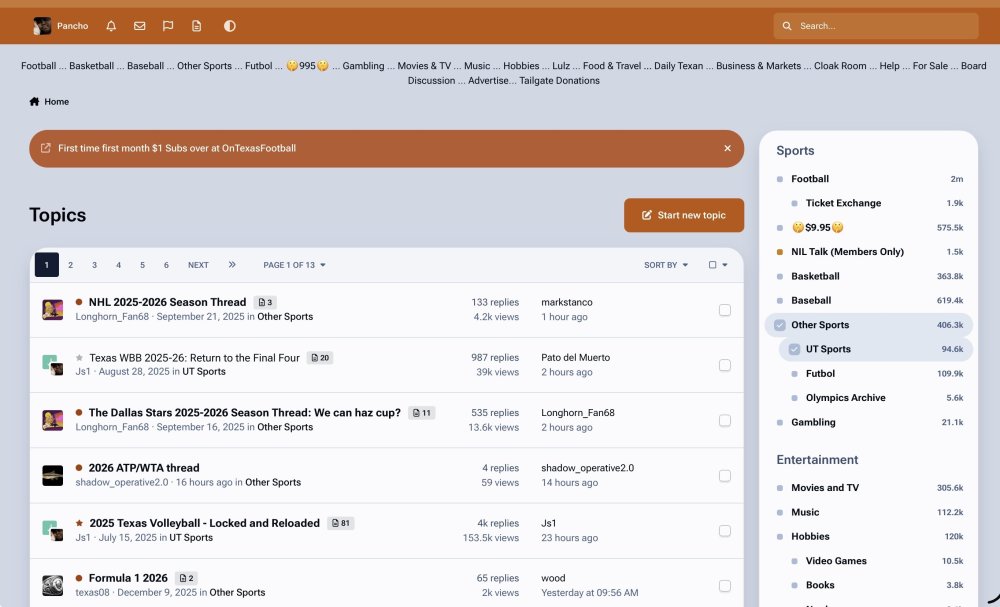This screenshot has height=607, width=1000.
Task: Toggle the dark mode contrast icon
Action: [x=230, y=26]
